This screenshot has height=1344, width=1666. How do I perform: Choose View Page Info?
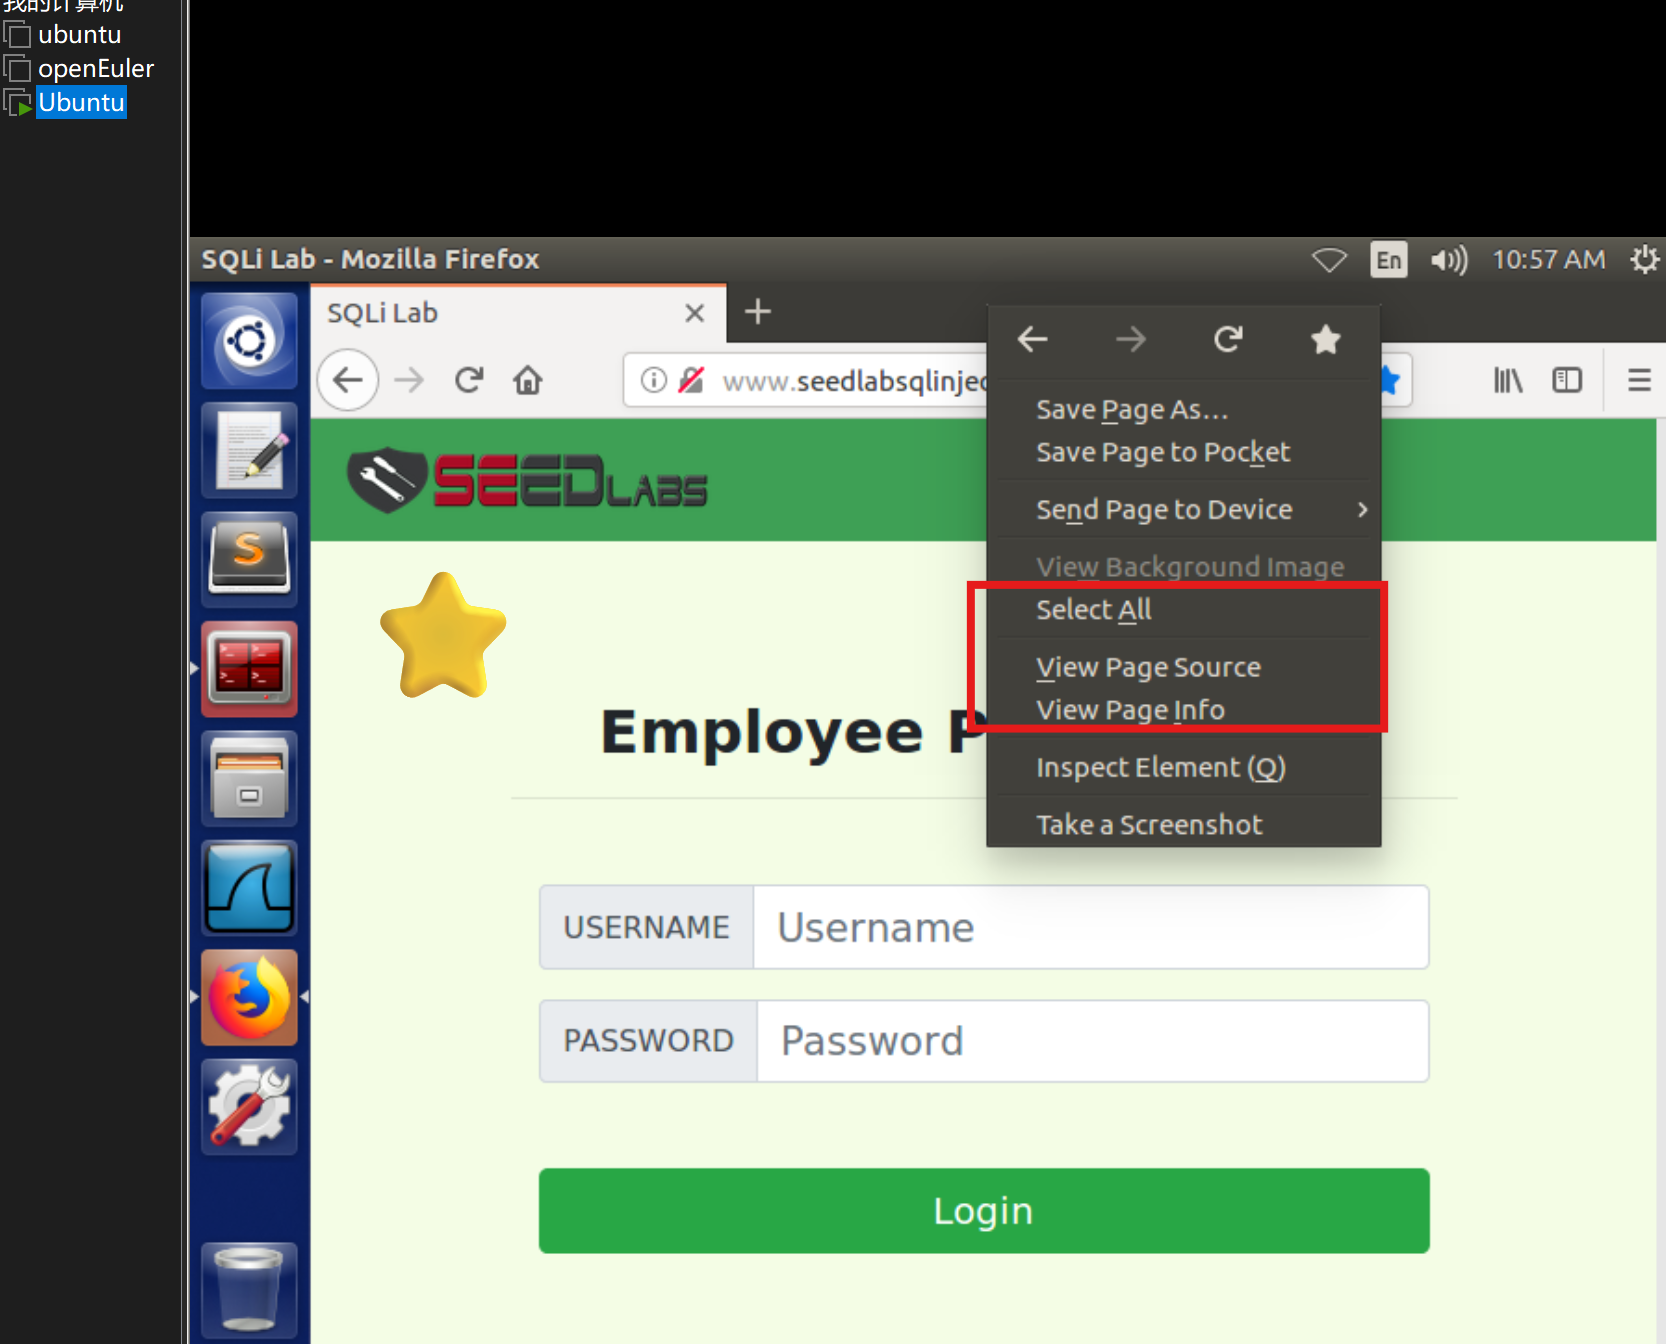tap(1184, 710)
